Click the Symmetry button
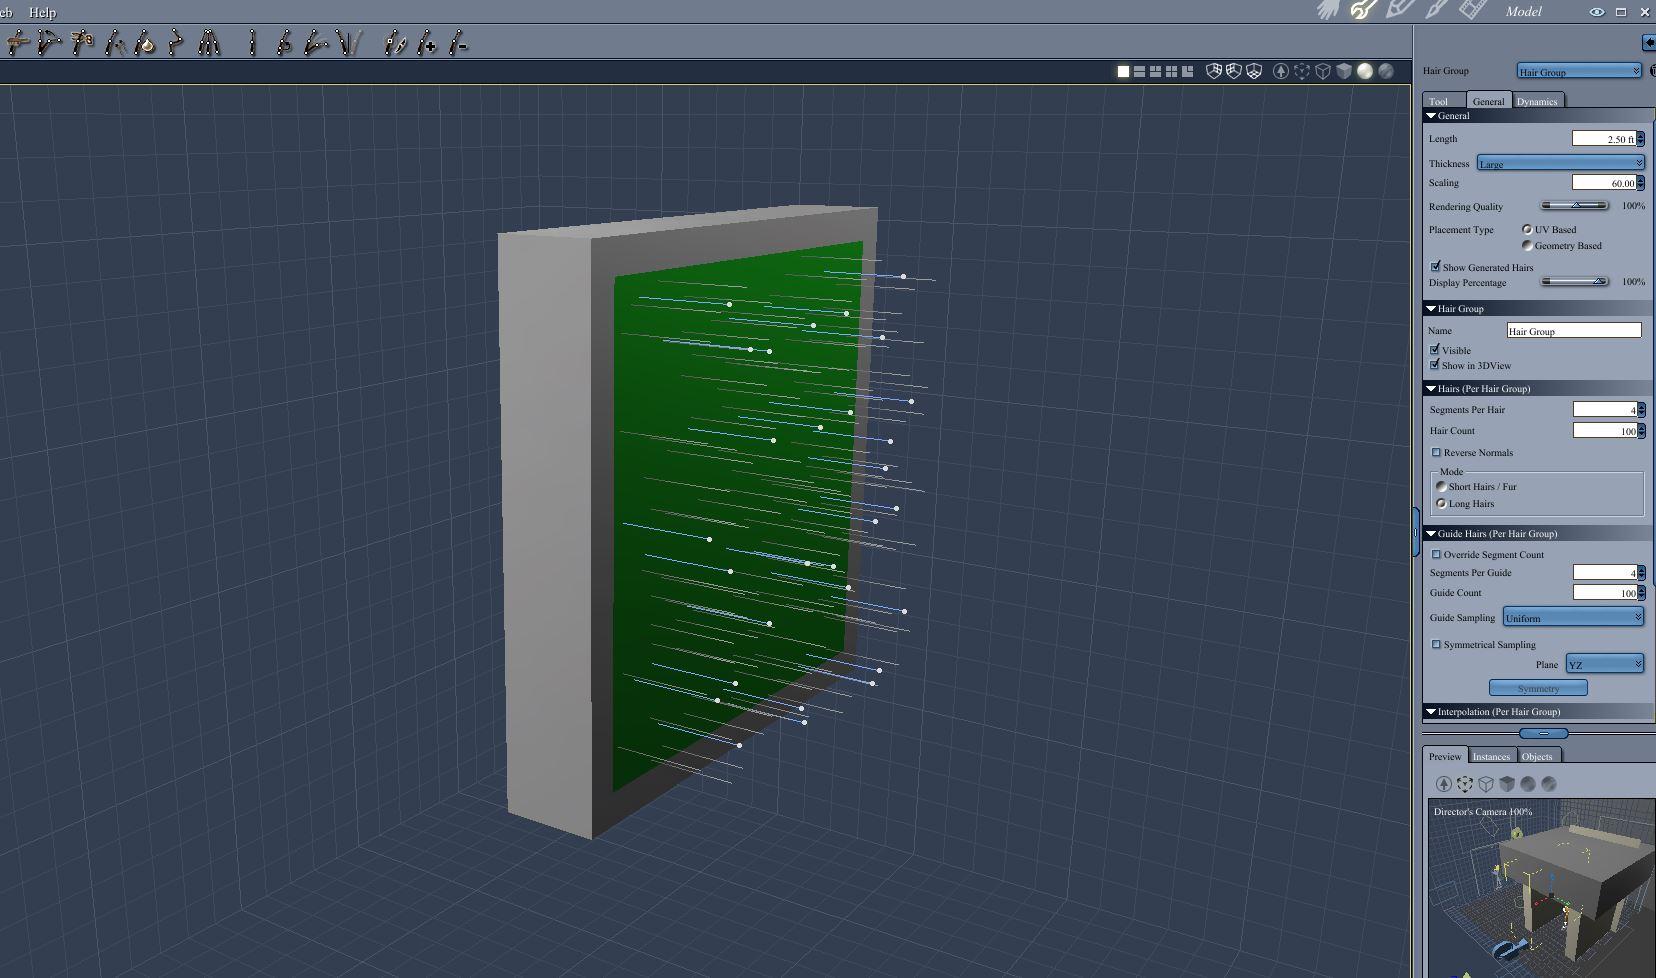The width and height of the screenshot is (1656, 978). (x=1538, y=688)
